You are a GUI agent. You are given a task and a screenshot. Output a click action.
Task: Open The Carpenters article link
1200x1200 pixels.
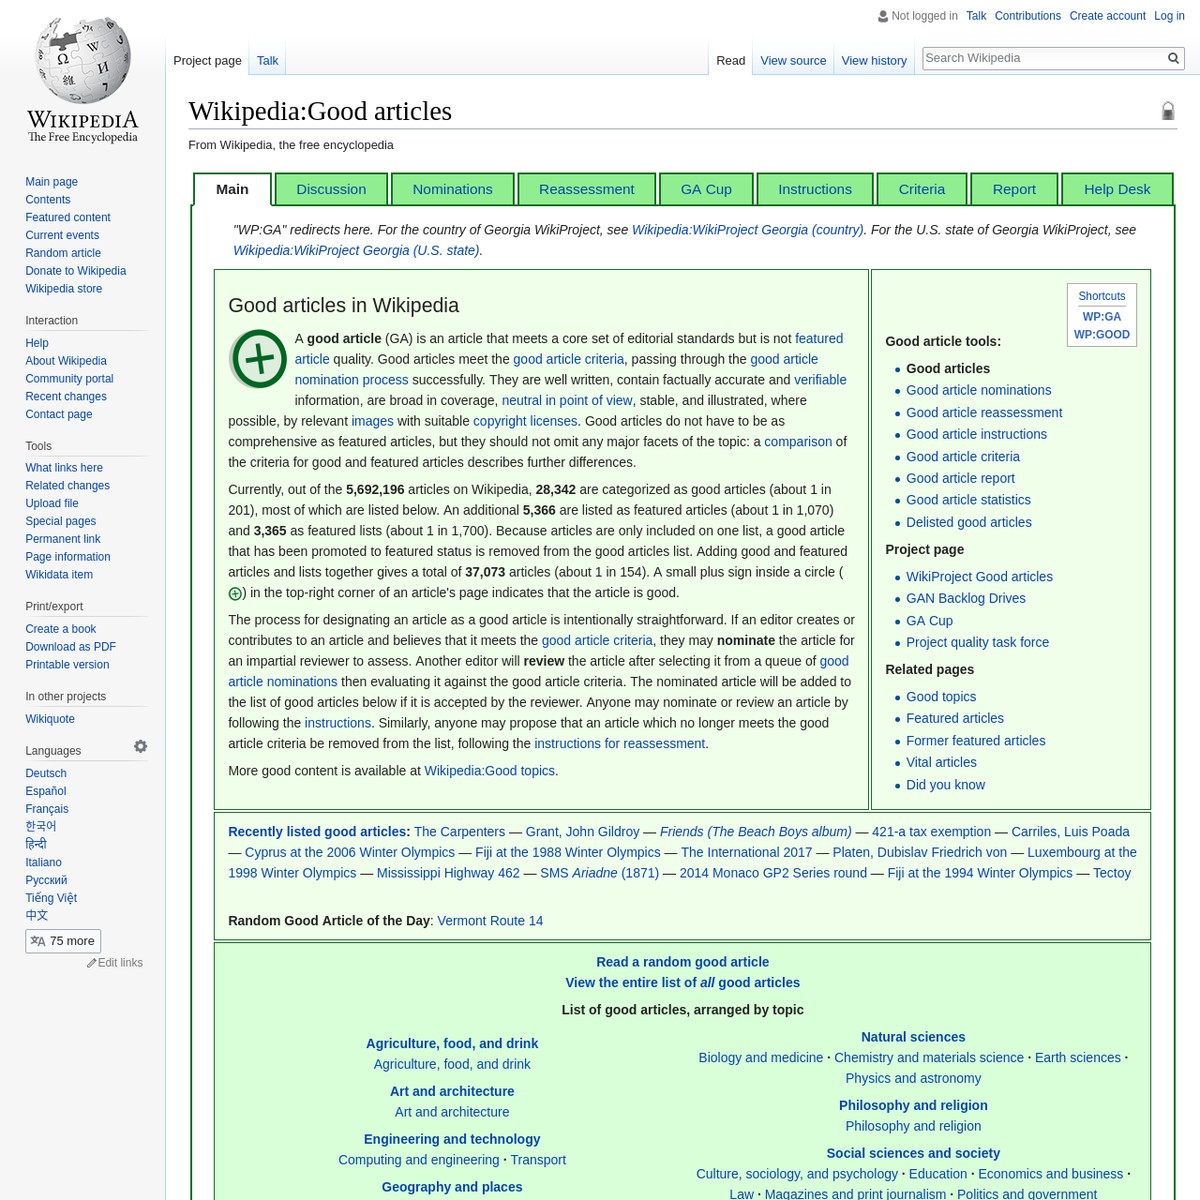(459, 832)
